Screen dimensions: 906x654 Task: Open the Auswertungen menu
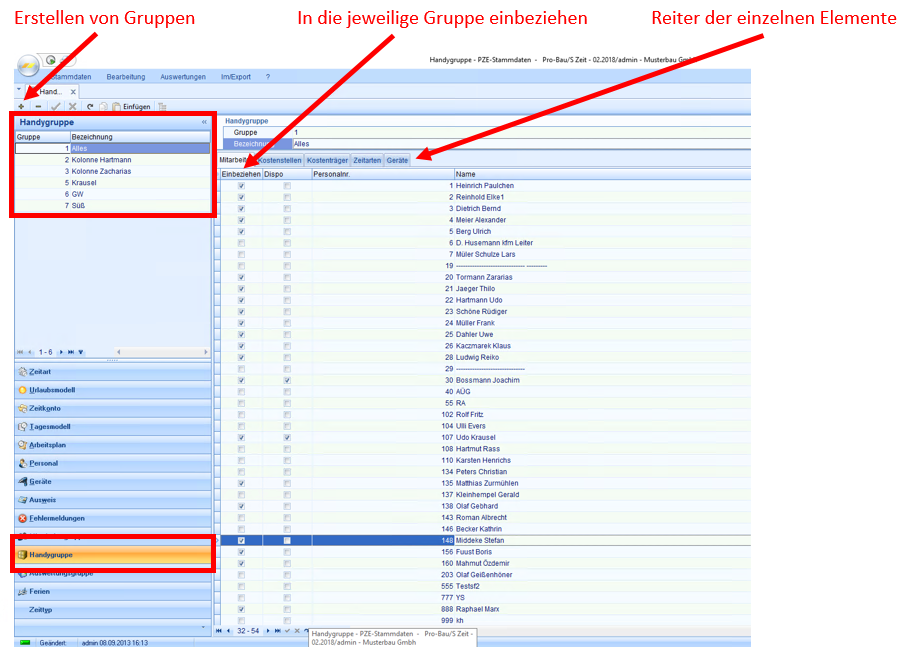click(x=183, y=77)
